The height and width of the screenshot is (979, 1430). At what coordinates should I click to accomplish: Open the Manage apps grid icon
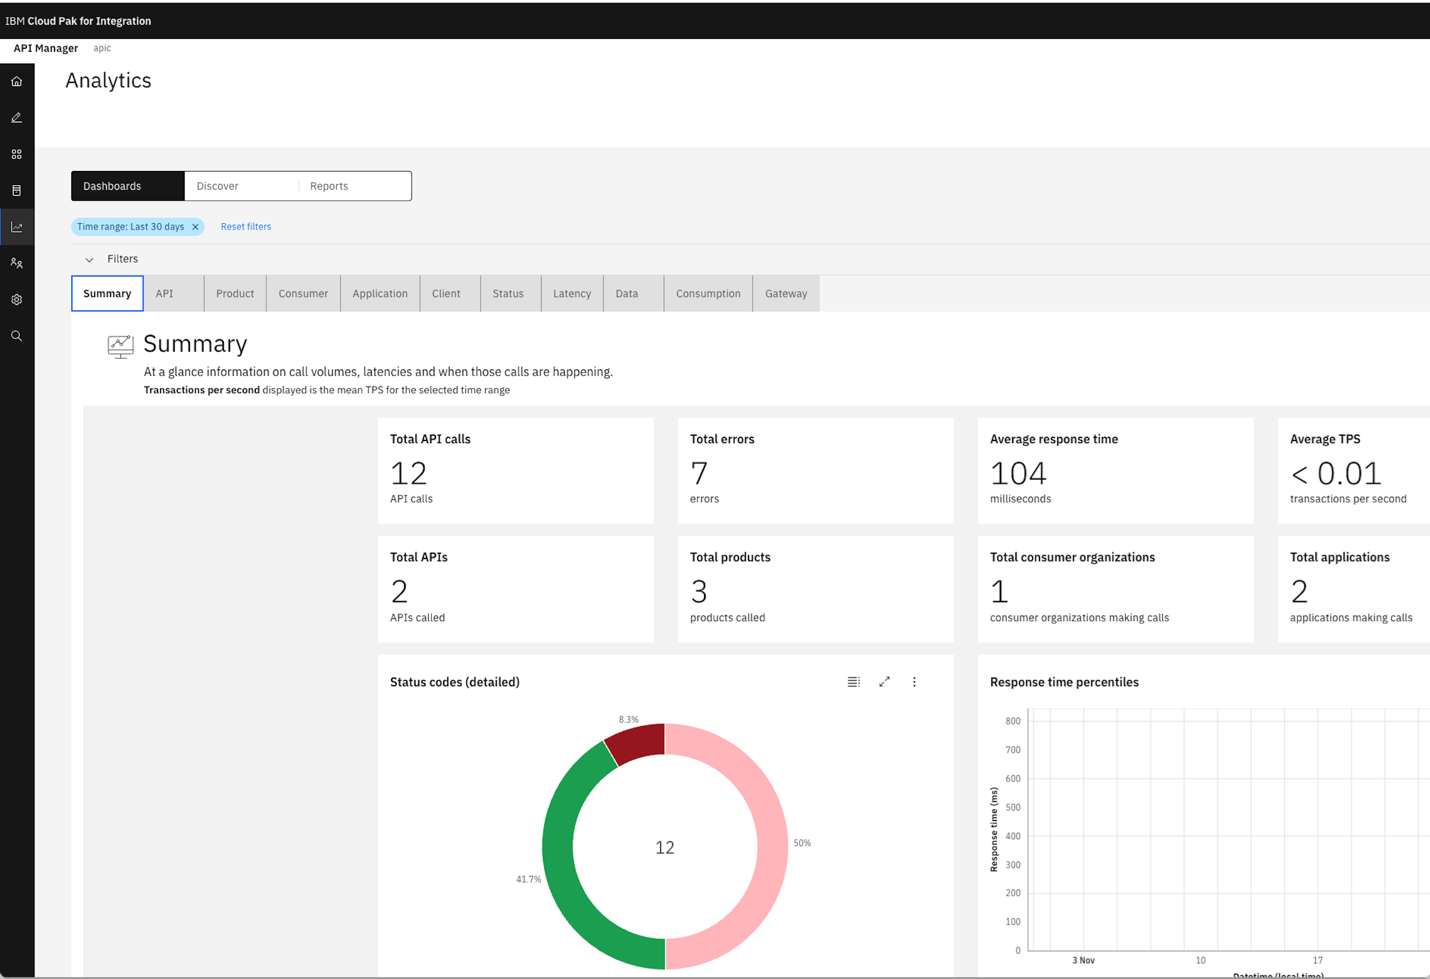(x=17, y=154)
